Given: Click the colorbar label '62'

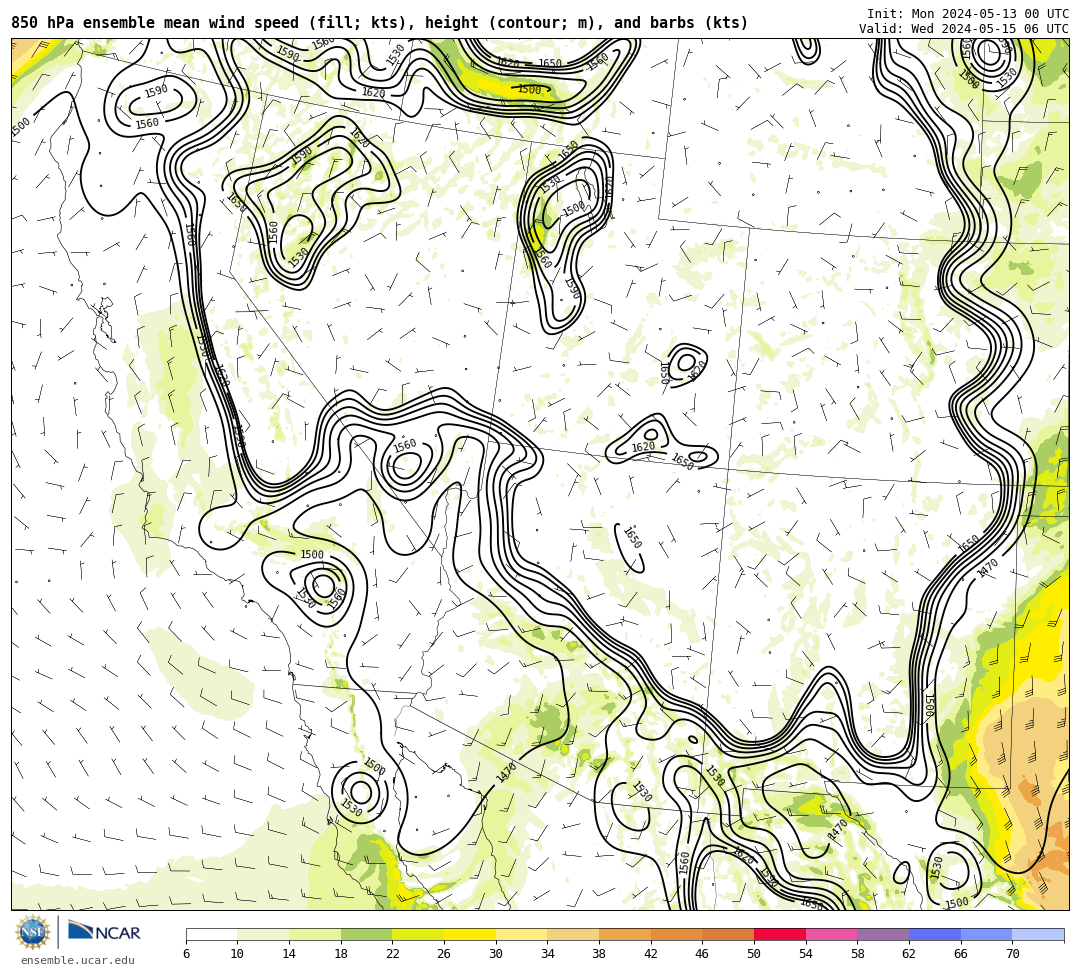Looking at the screenshot, I should coord(909,954).
